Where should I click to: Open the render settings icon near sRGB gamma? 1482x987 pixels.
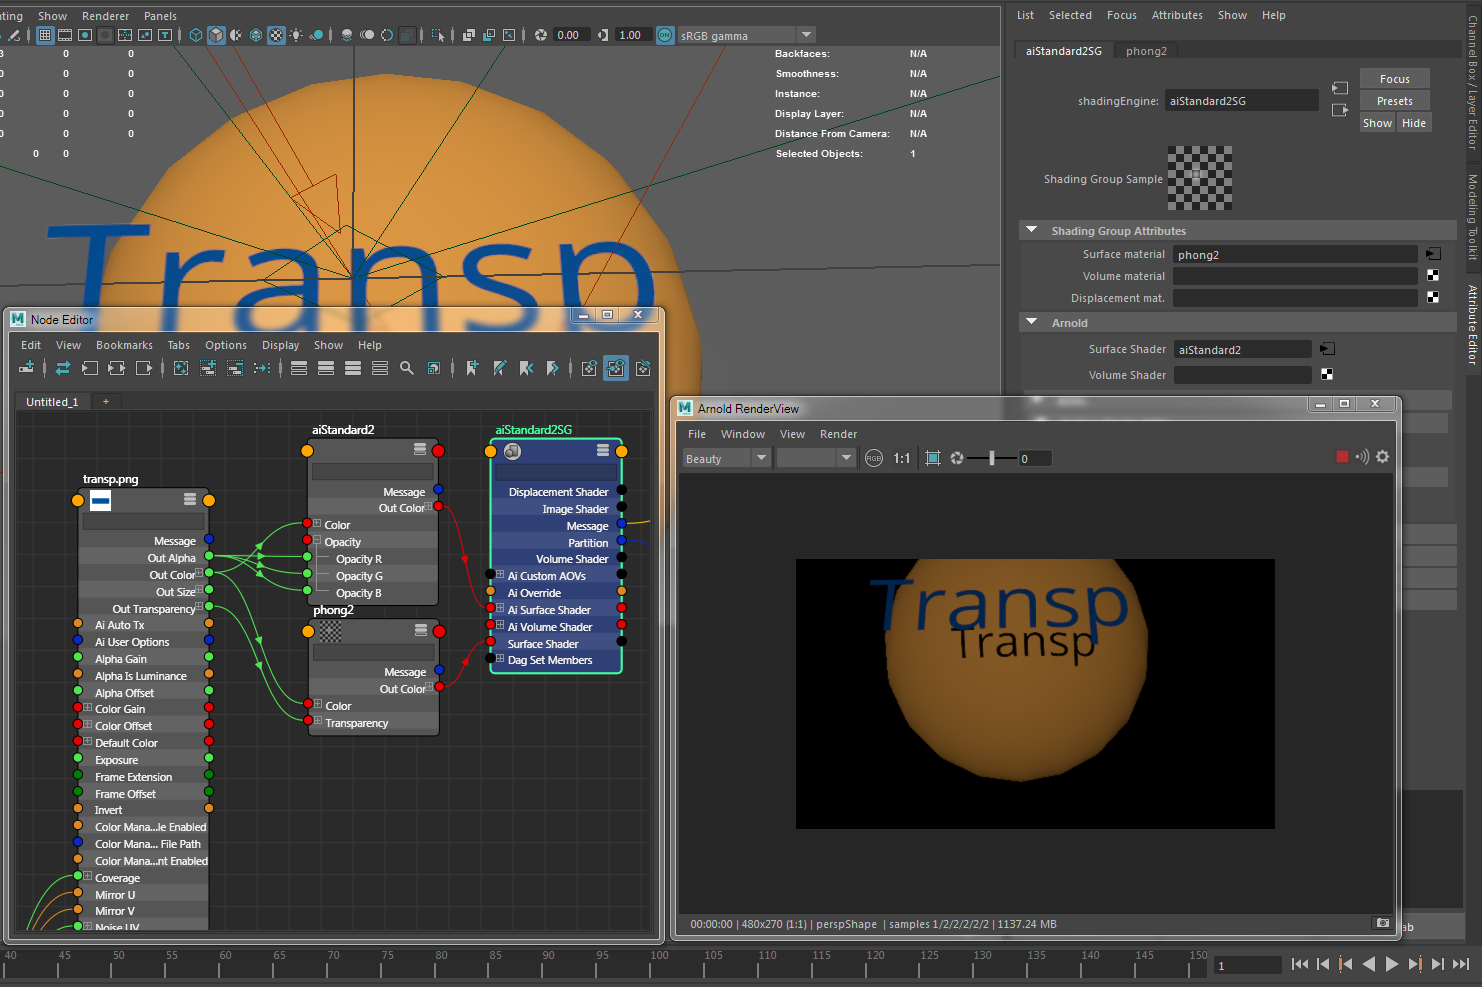tap(665, 35)
